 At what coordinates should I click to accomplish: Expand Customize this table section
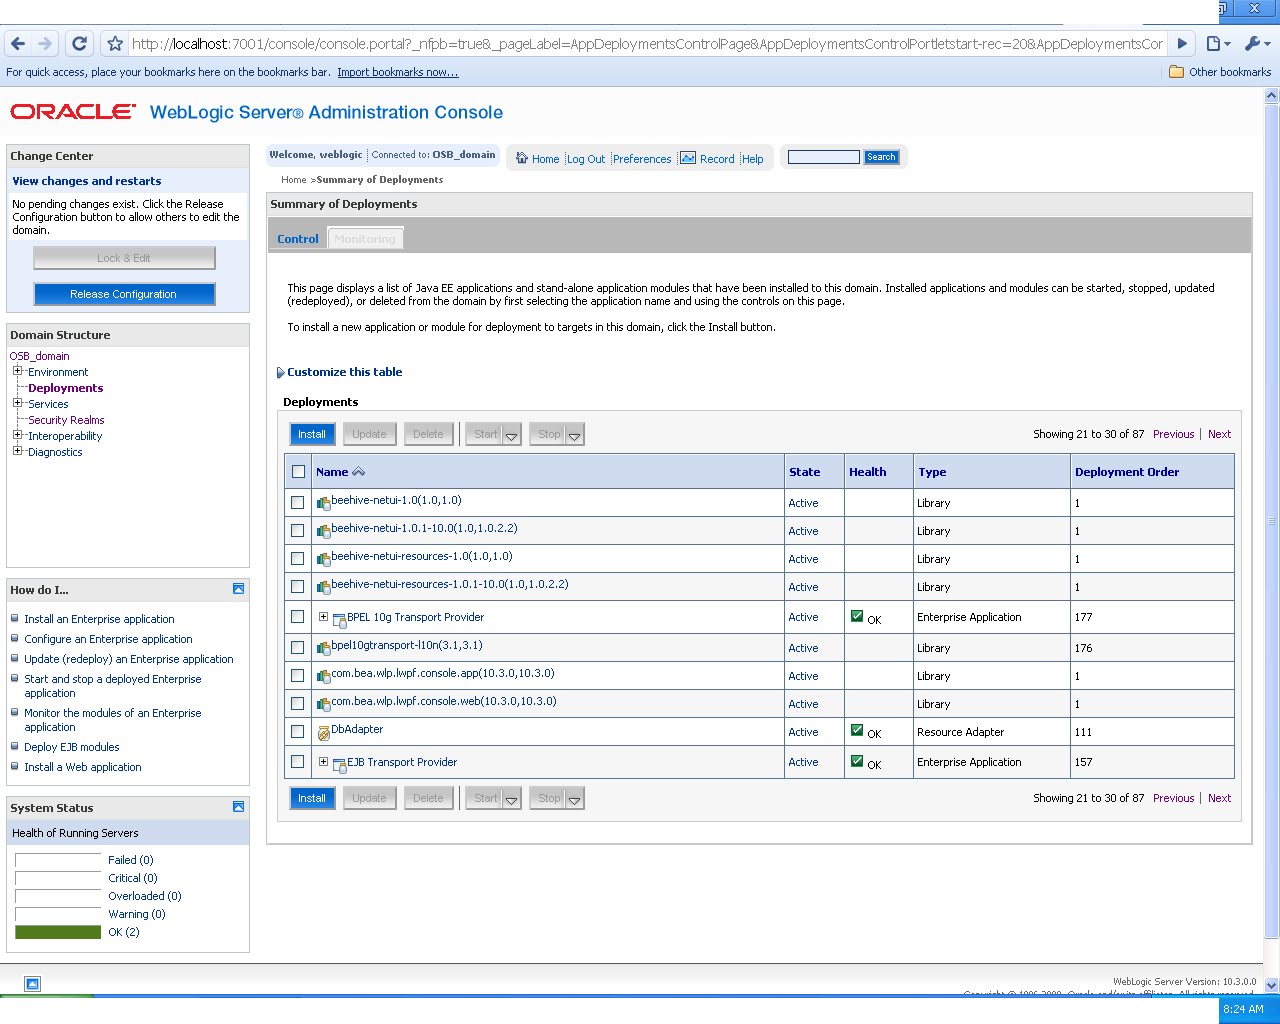pos(280,373)
